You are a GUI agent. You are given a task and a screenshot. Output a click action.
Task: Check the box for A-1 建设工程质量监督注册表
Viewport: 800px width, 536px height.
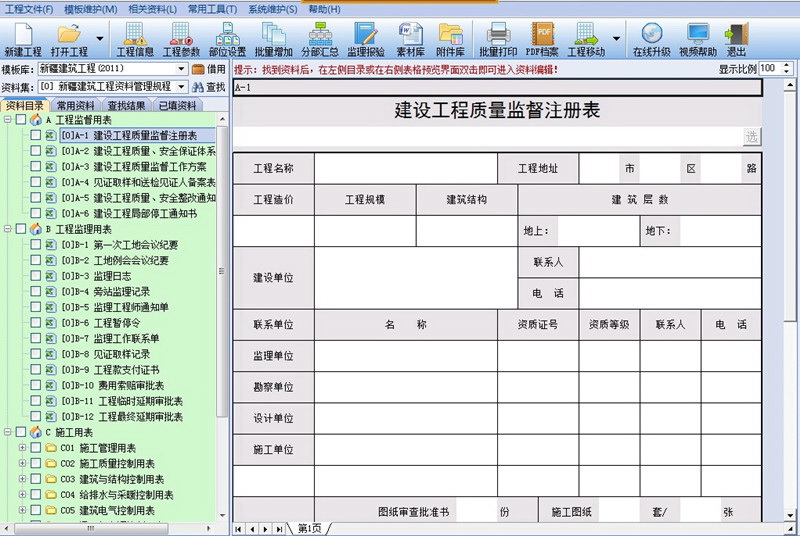click(35, 135)
